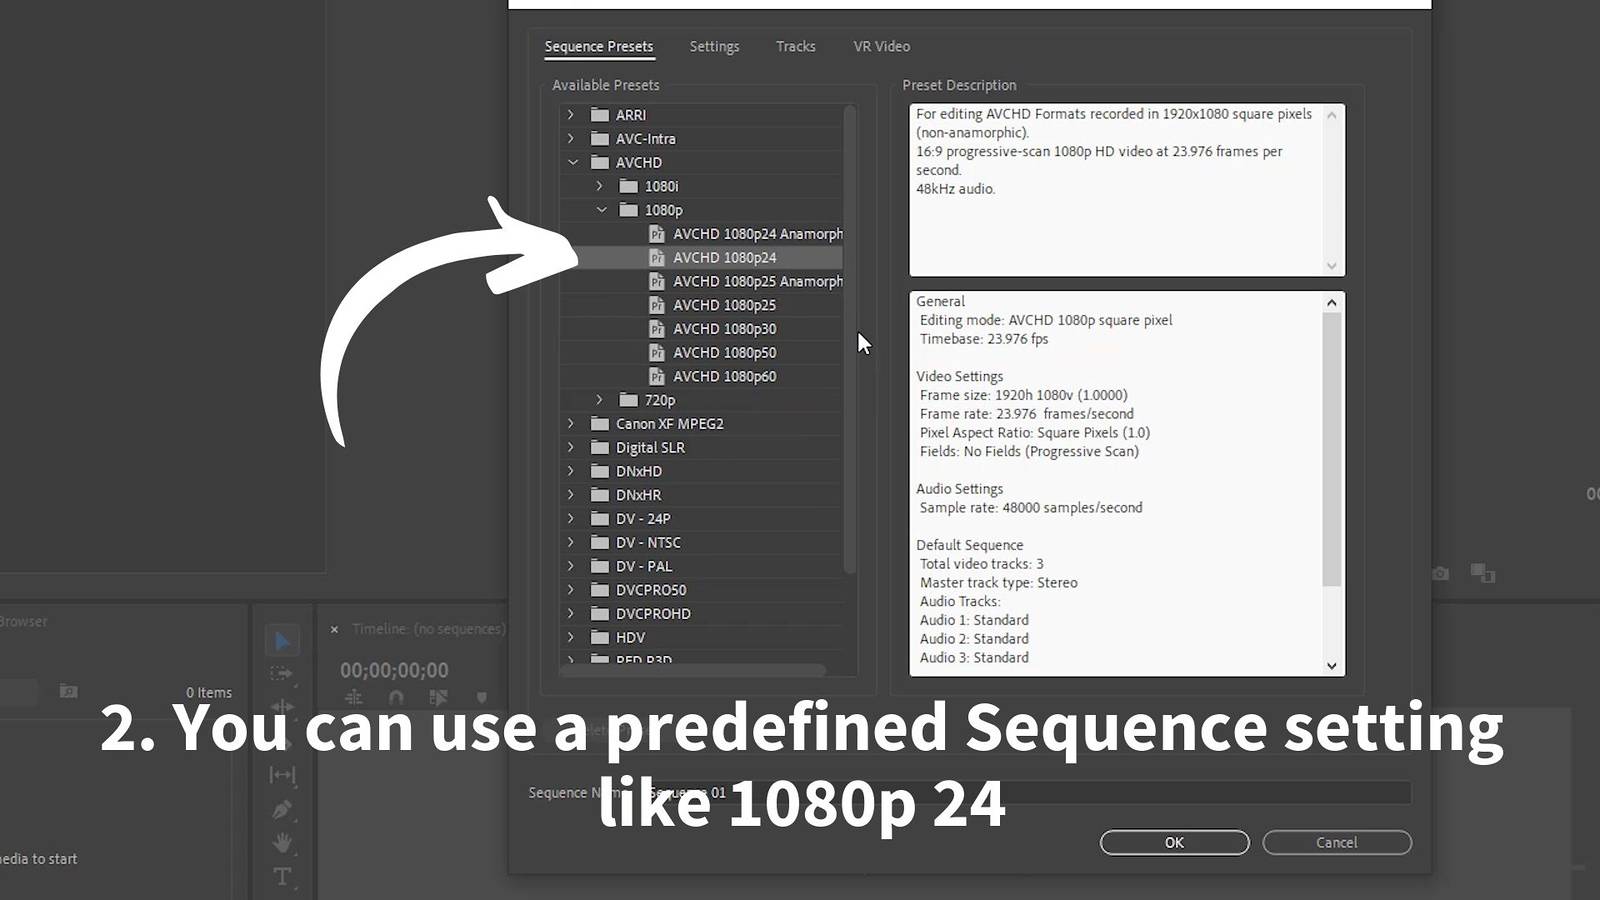Expand the HDV folder chevron

571,637
